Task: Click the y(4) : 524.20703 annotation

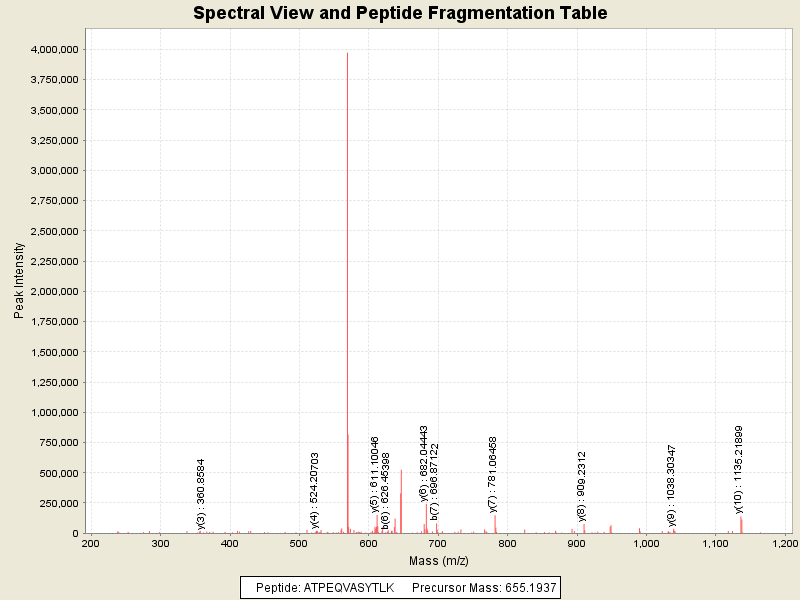Action: coord(315,489)
